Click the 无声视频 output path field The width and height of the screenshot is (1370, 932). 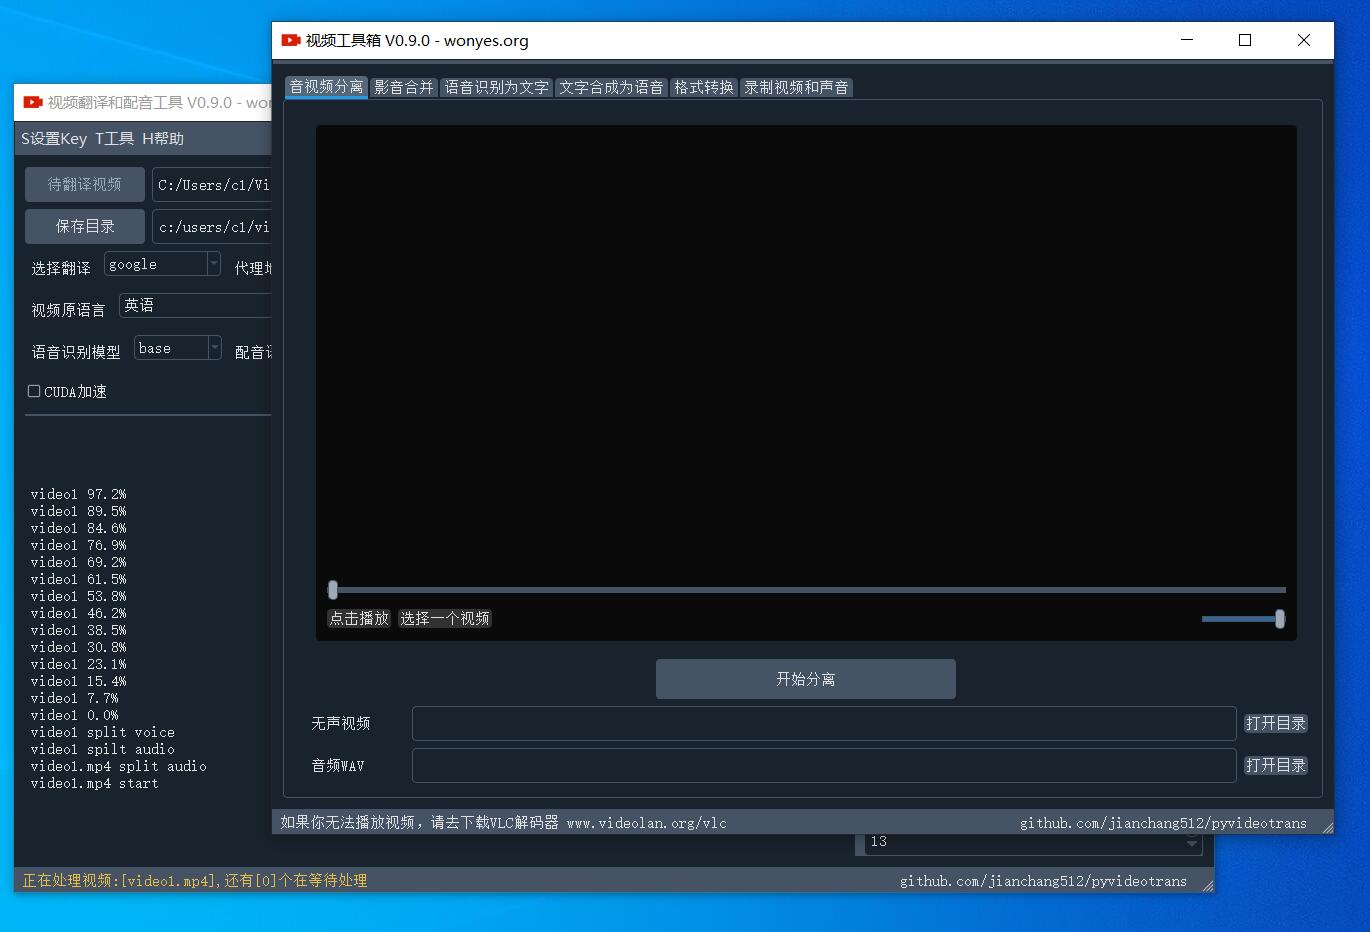(x=823, y=723)
